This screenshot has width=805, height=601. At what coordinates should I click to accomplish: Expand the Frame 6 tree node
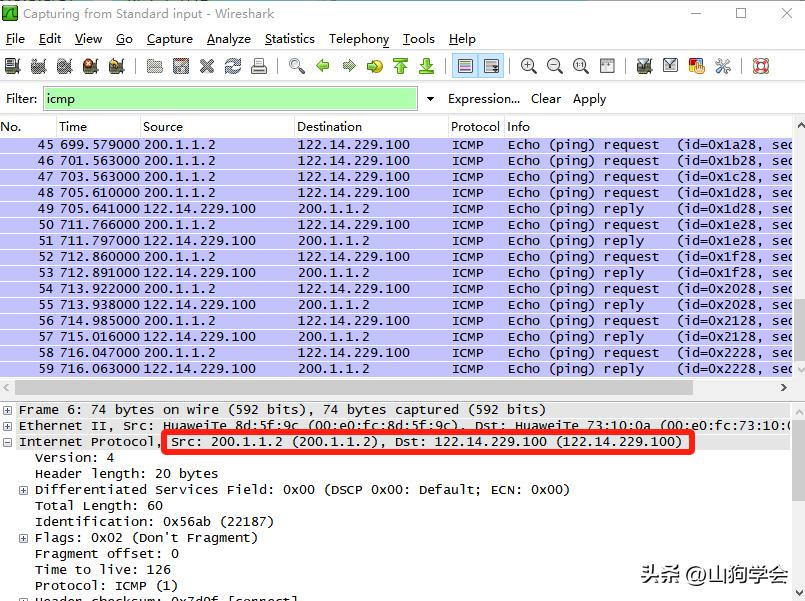[8, 410]
